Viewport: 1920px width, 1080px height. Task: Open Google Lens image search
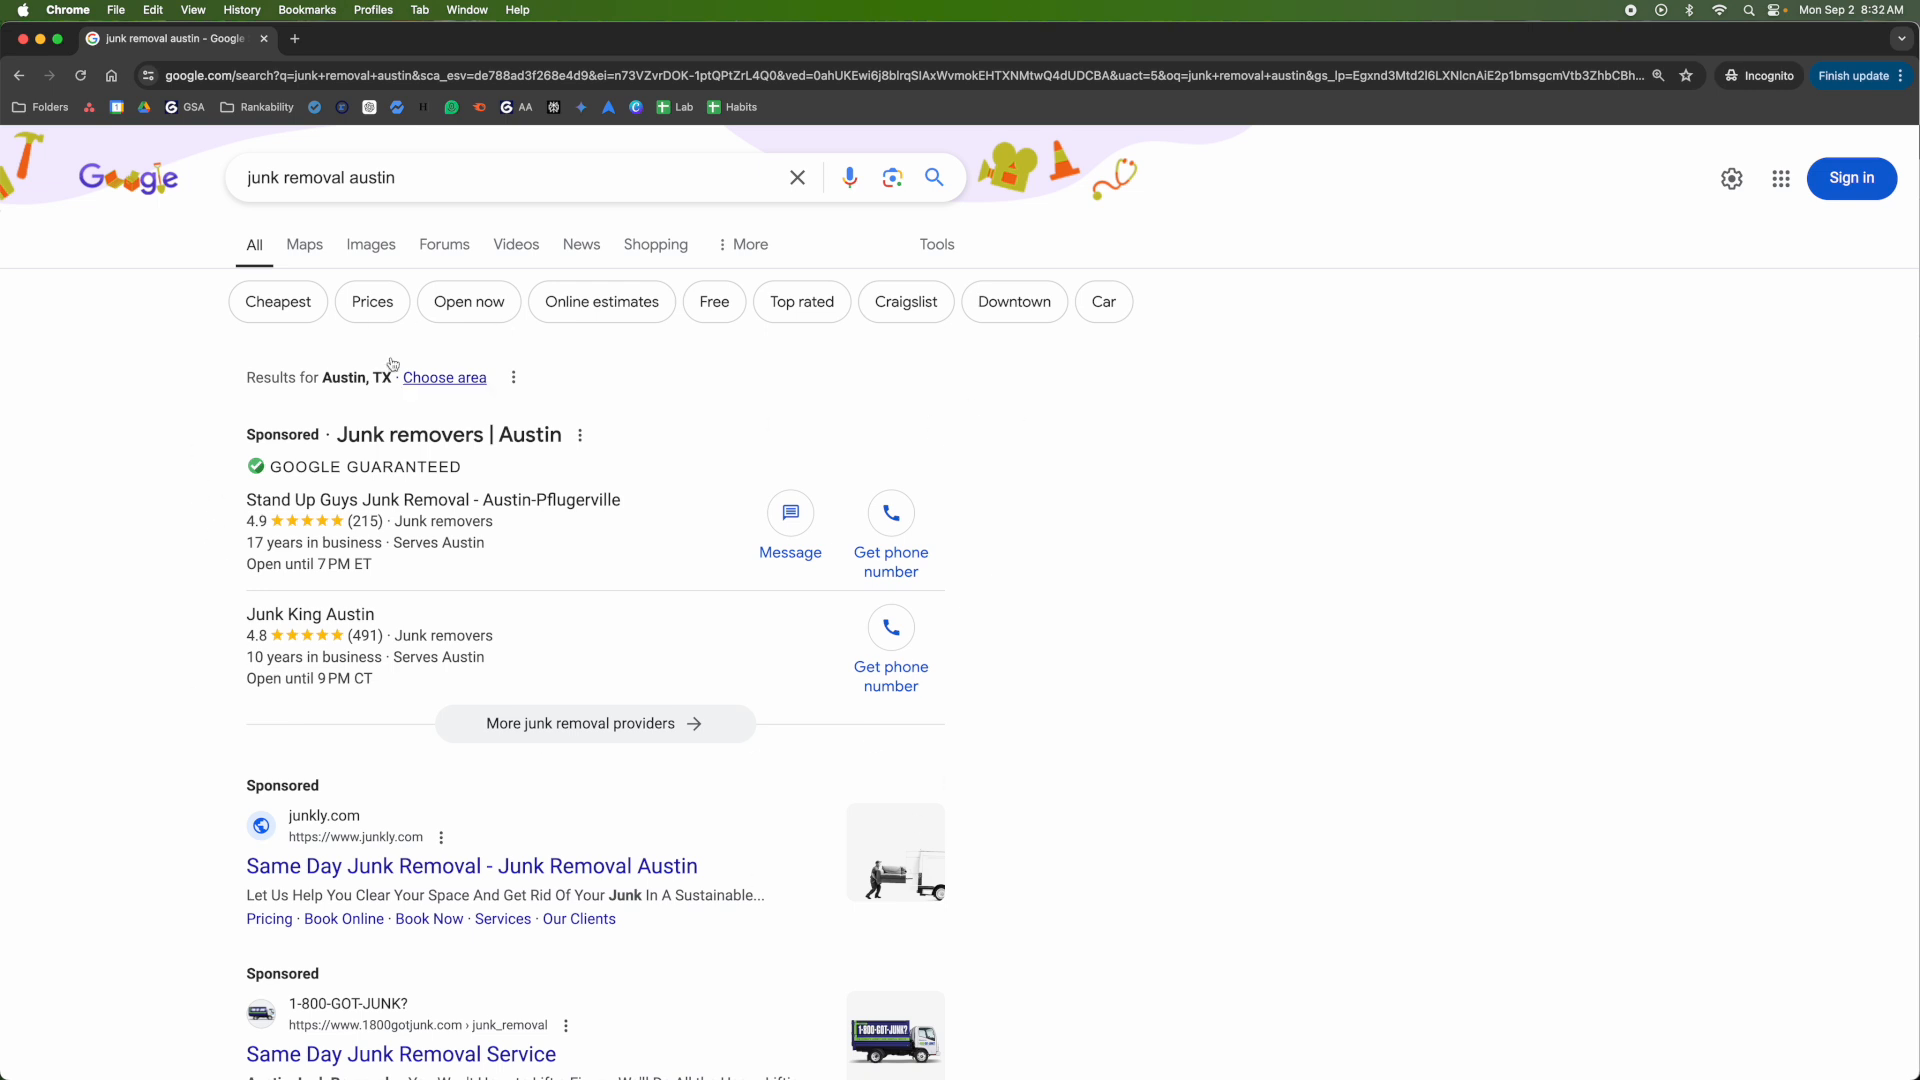893,178
